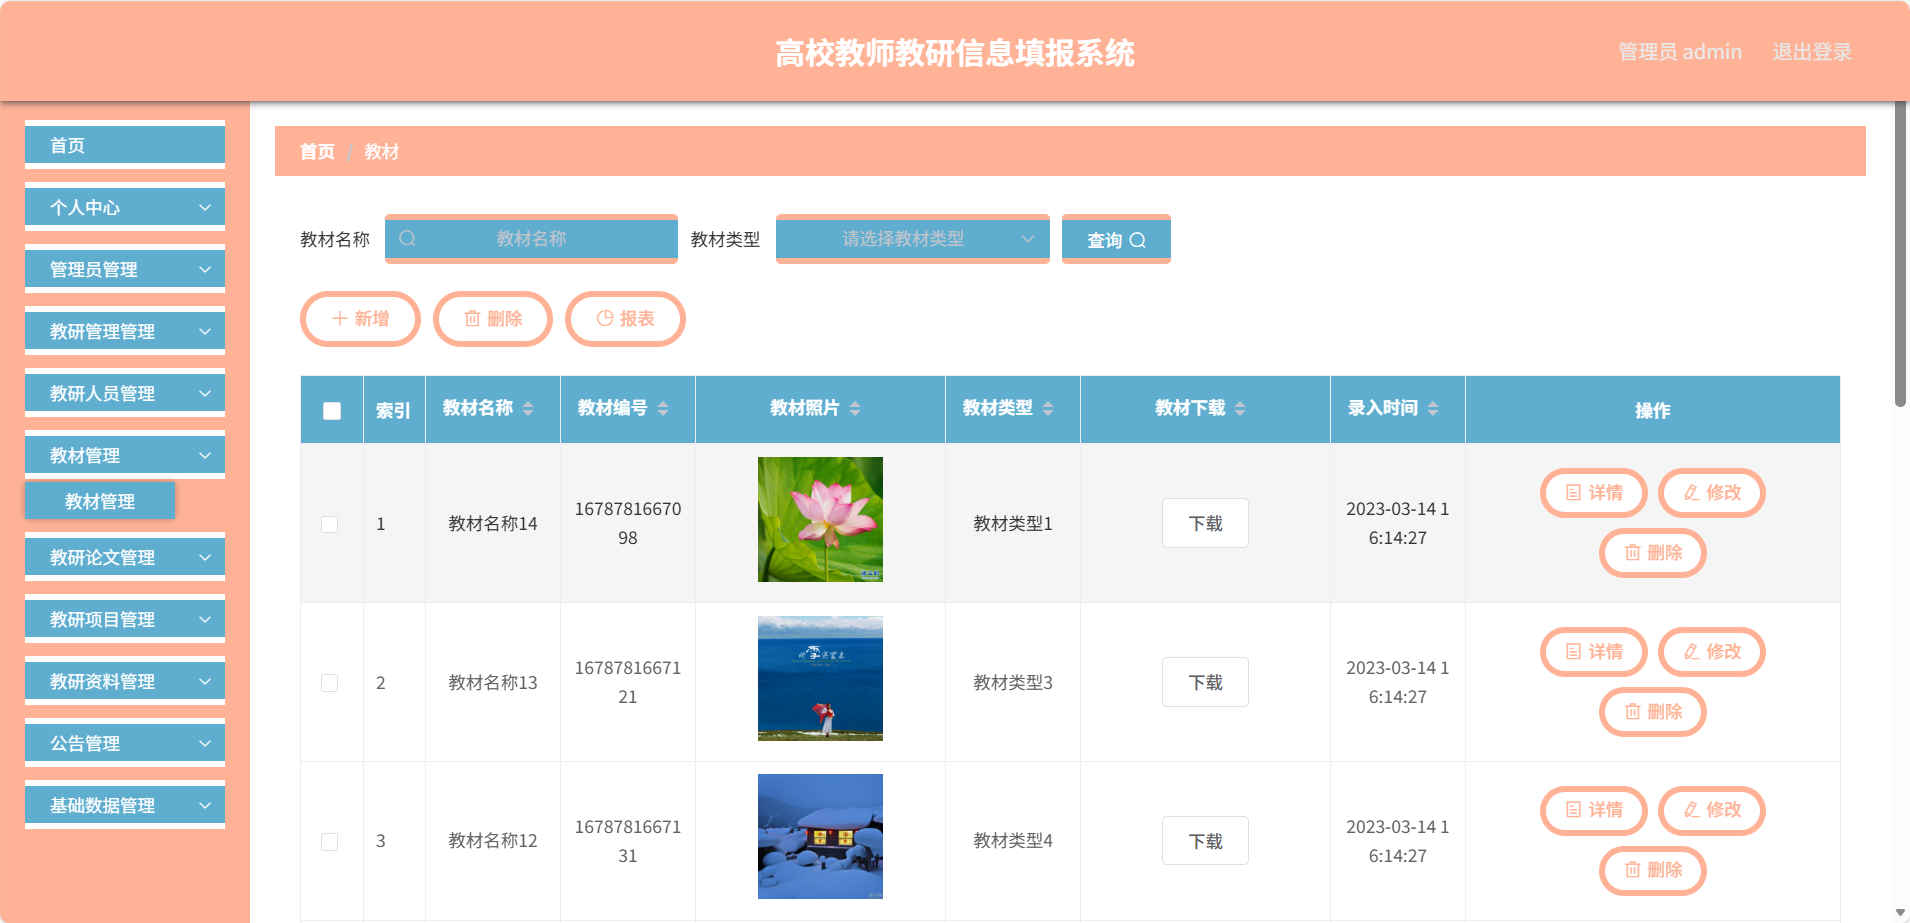Open the 报表 report button
The height and width of the screenshot is (923, 1910).
[x=625, y=319]
